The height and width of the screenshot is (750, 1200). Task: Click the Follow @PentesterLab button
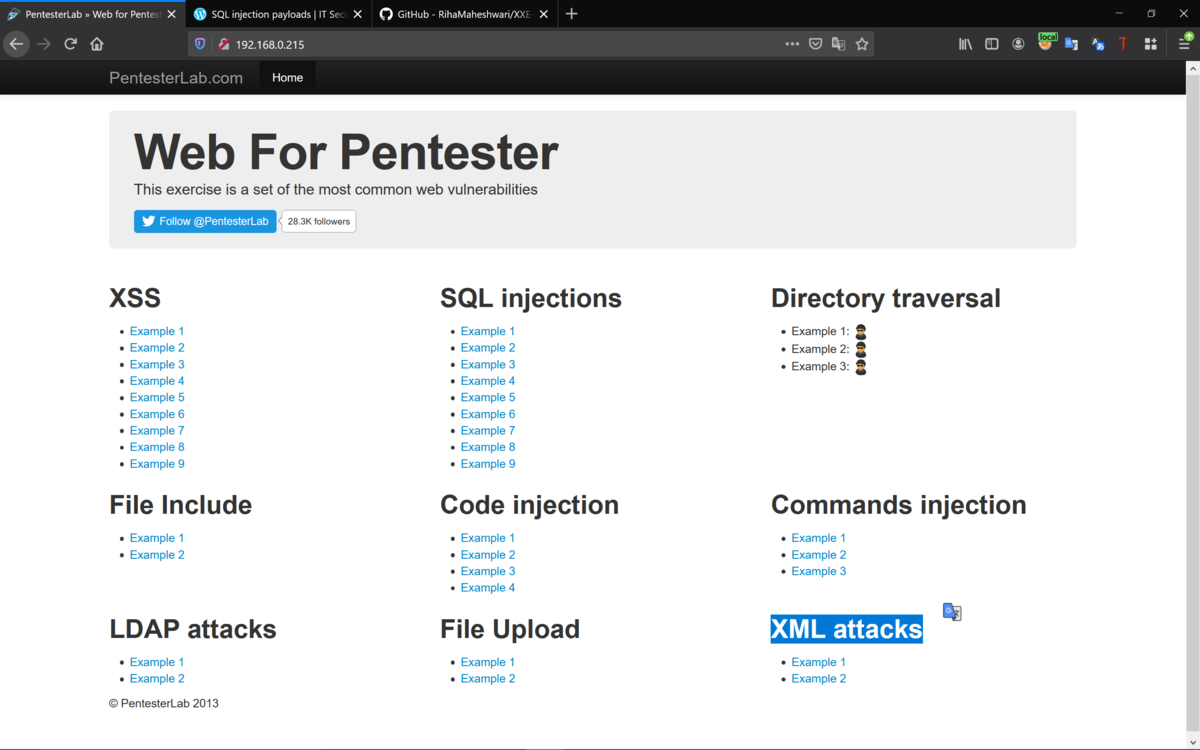pos(205,221)
